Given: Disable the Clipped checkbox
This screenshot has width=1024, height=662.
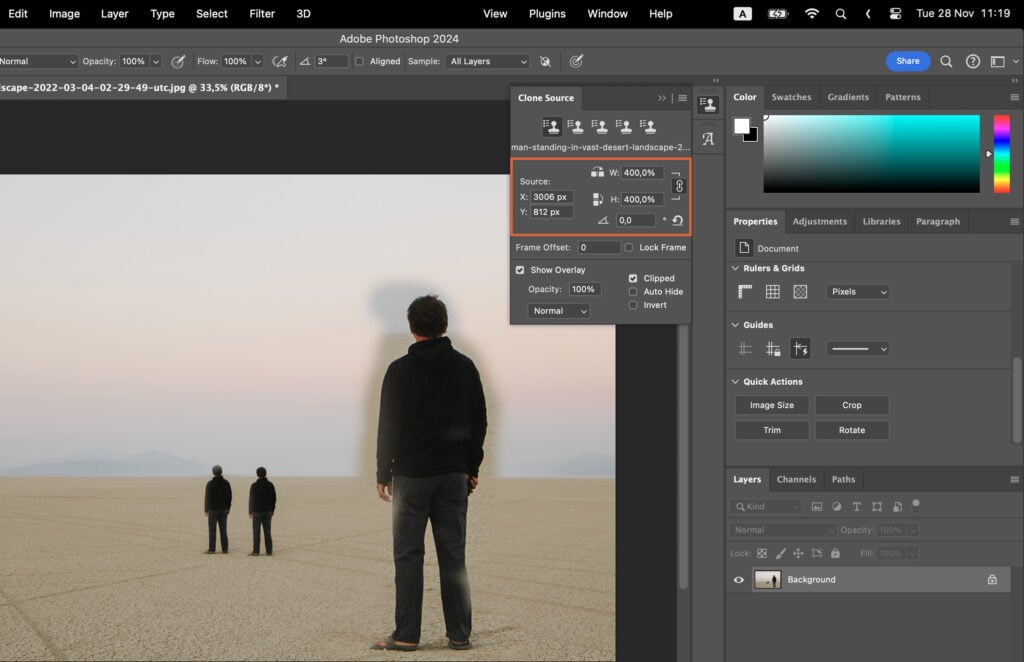Looking at the screenshot, I should click(634, 278).
